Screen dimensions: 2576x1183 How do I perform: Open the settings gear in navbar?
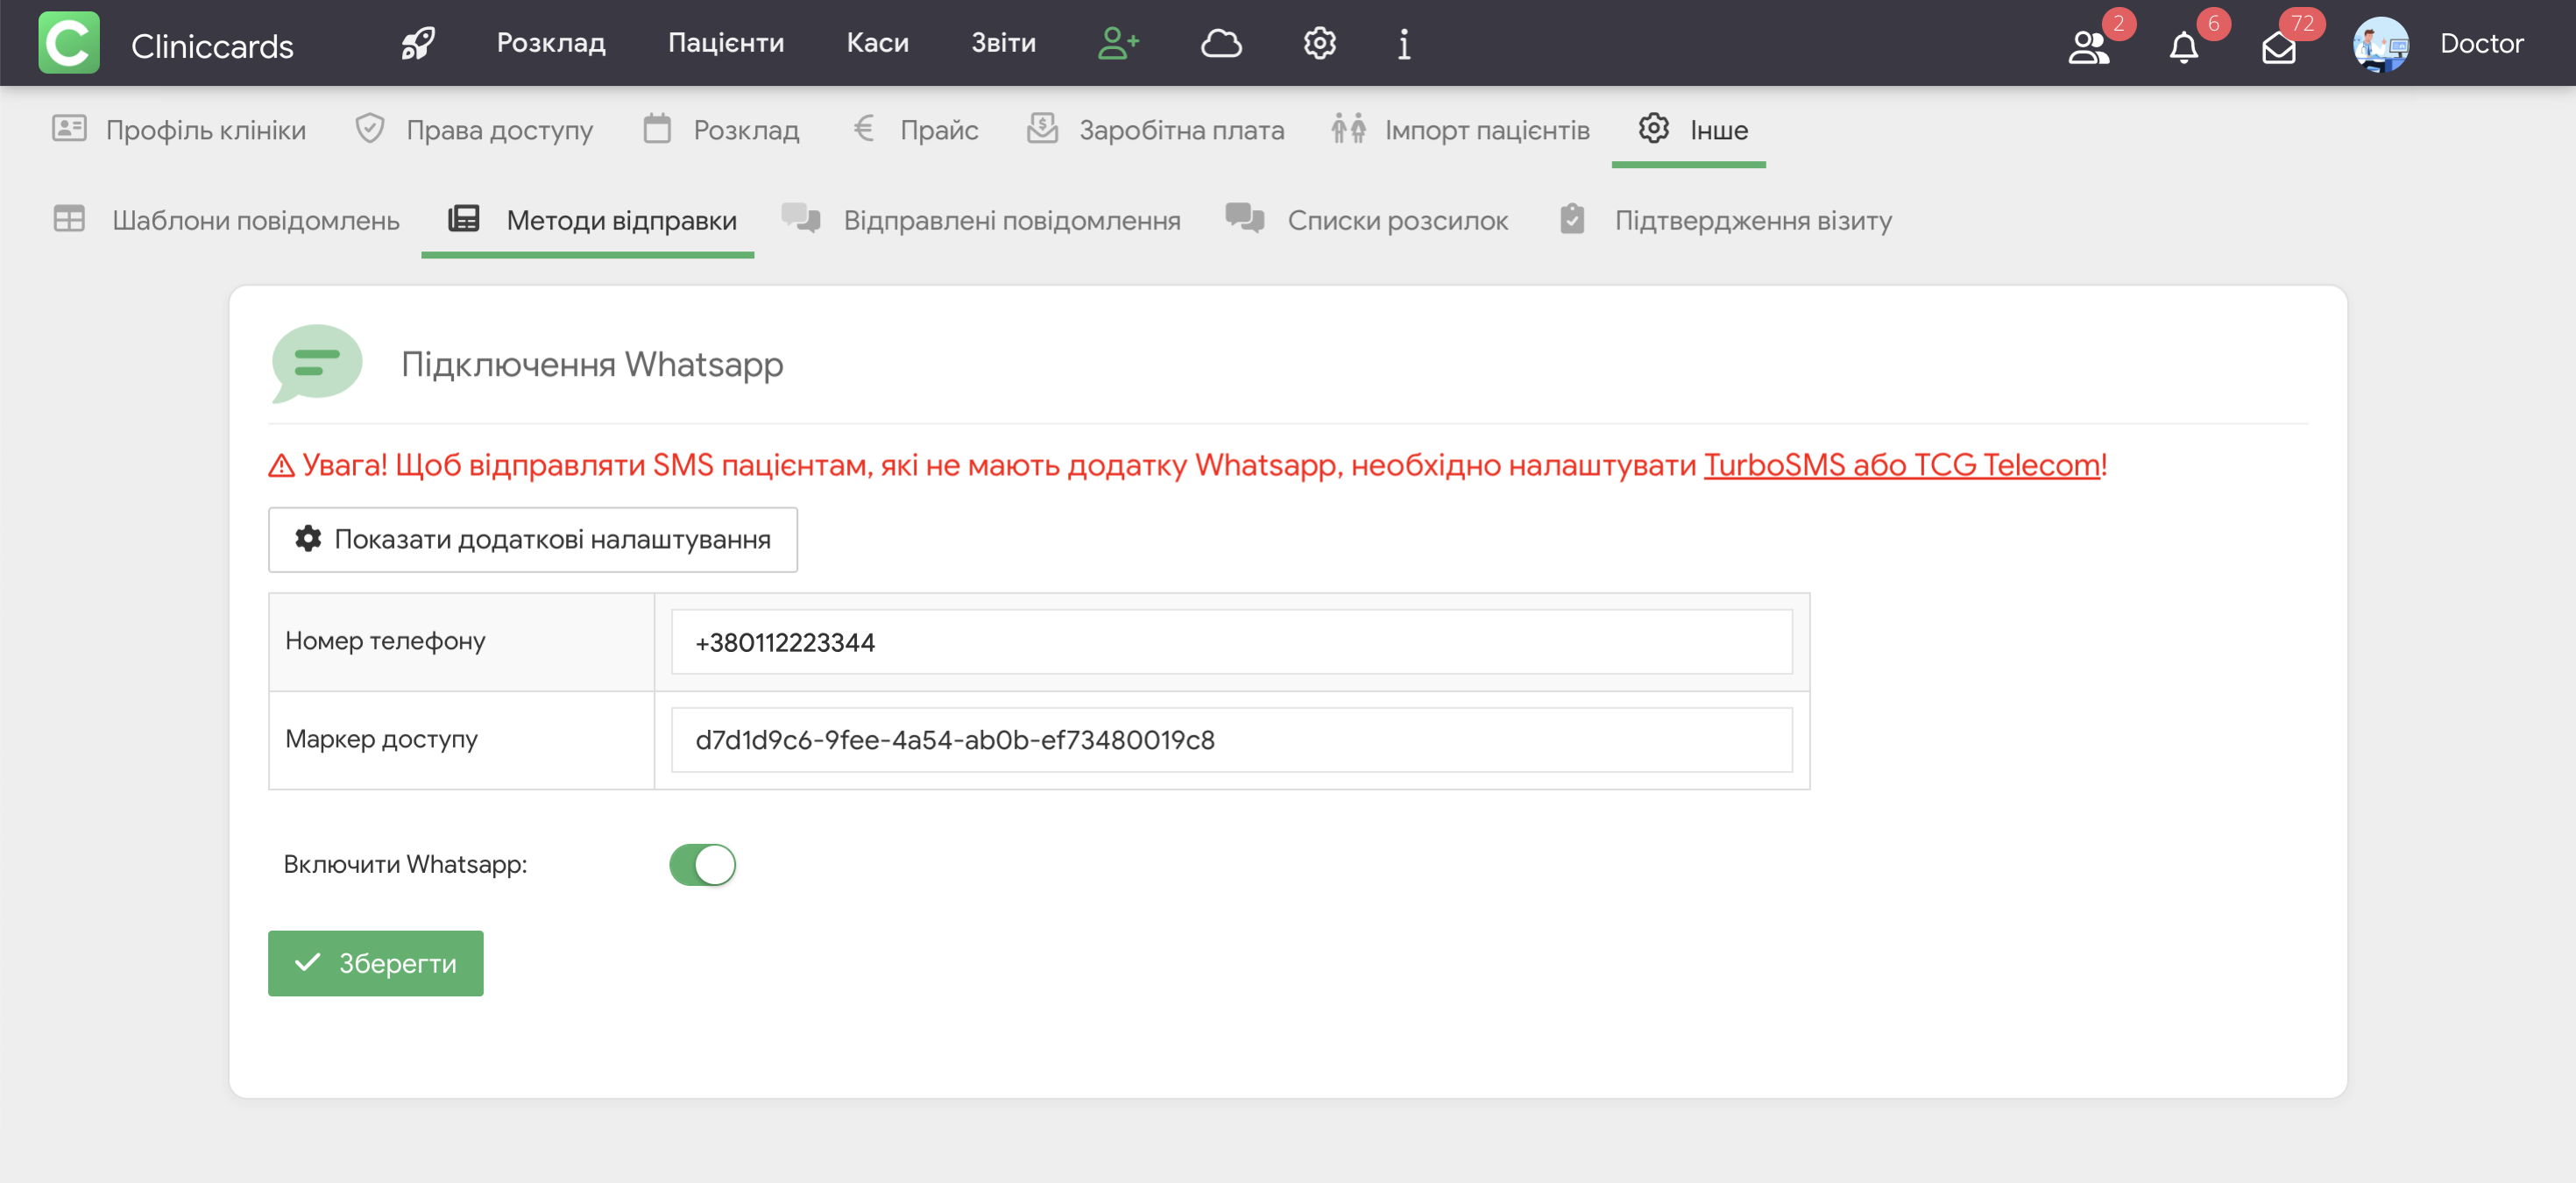point(1319,43)
